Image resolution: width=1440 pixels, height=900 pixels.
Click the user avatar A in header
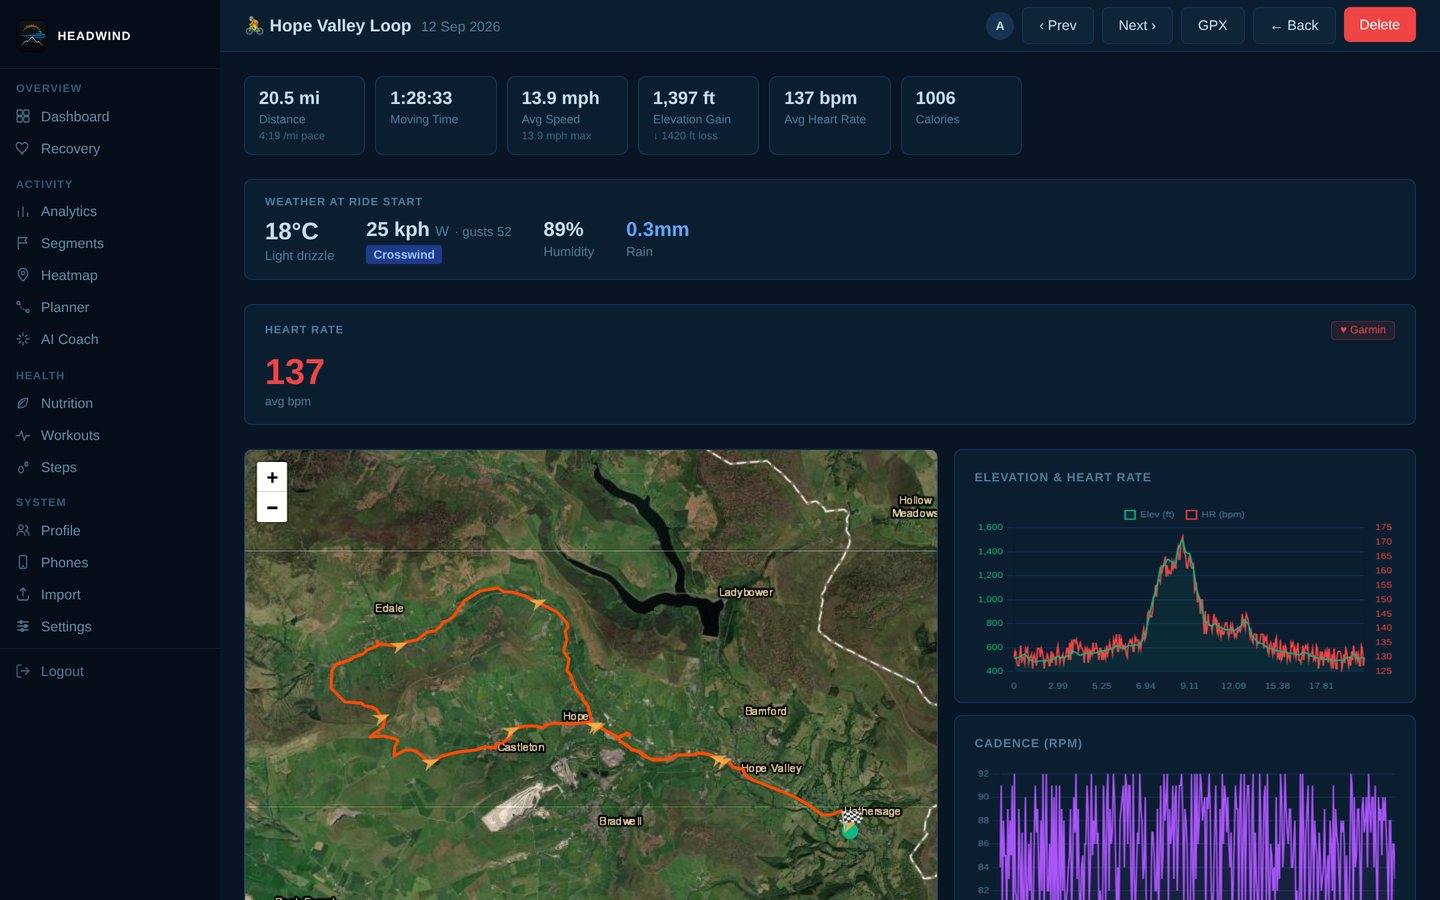[1000, 26]
